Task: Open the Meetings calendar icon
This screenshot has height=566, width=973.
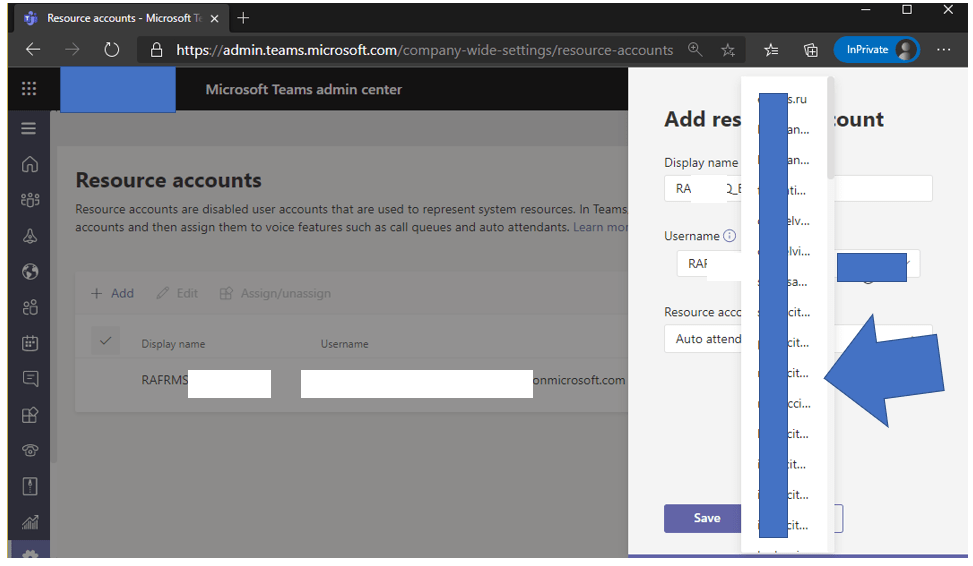Action: point(29,343)
